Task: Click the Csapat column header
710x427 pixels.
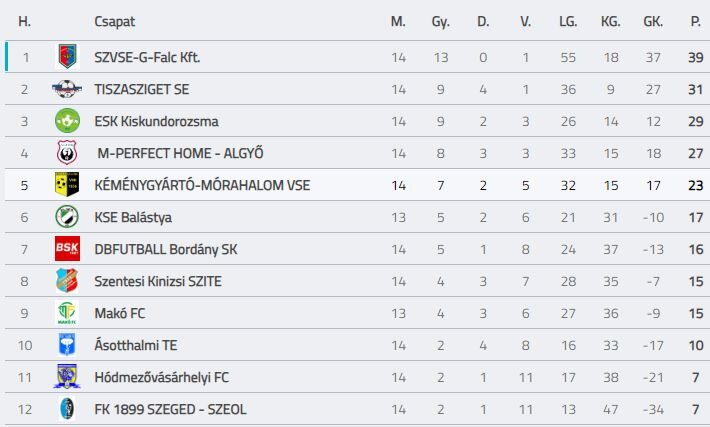Action: pos(115,22)
